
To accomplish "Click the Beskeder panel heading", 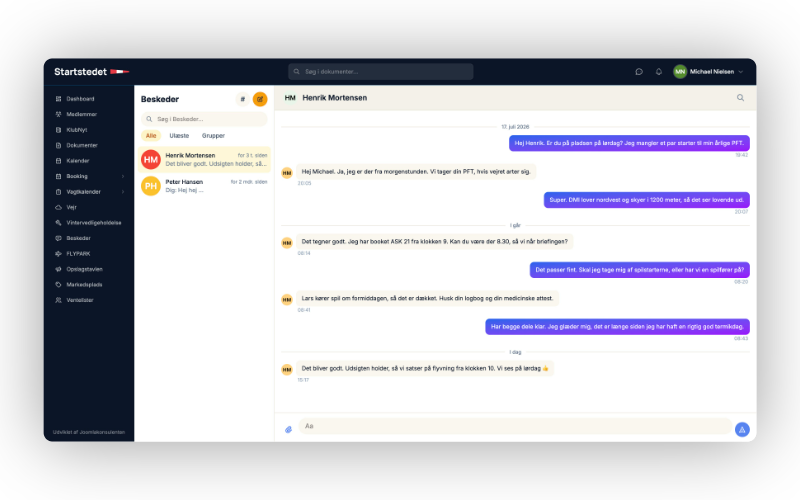I will (x=160, y=99).
